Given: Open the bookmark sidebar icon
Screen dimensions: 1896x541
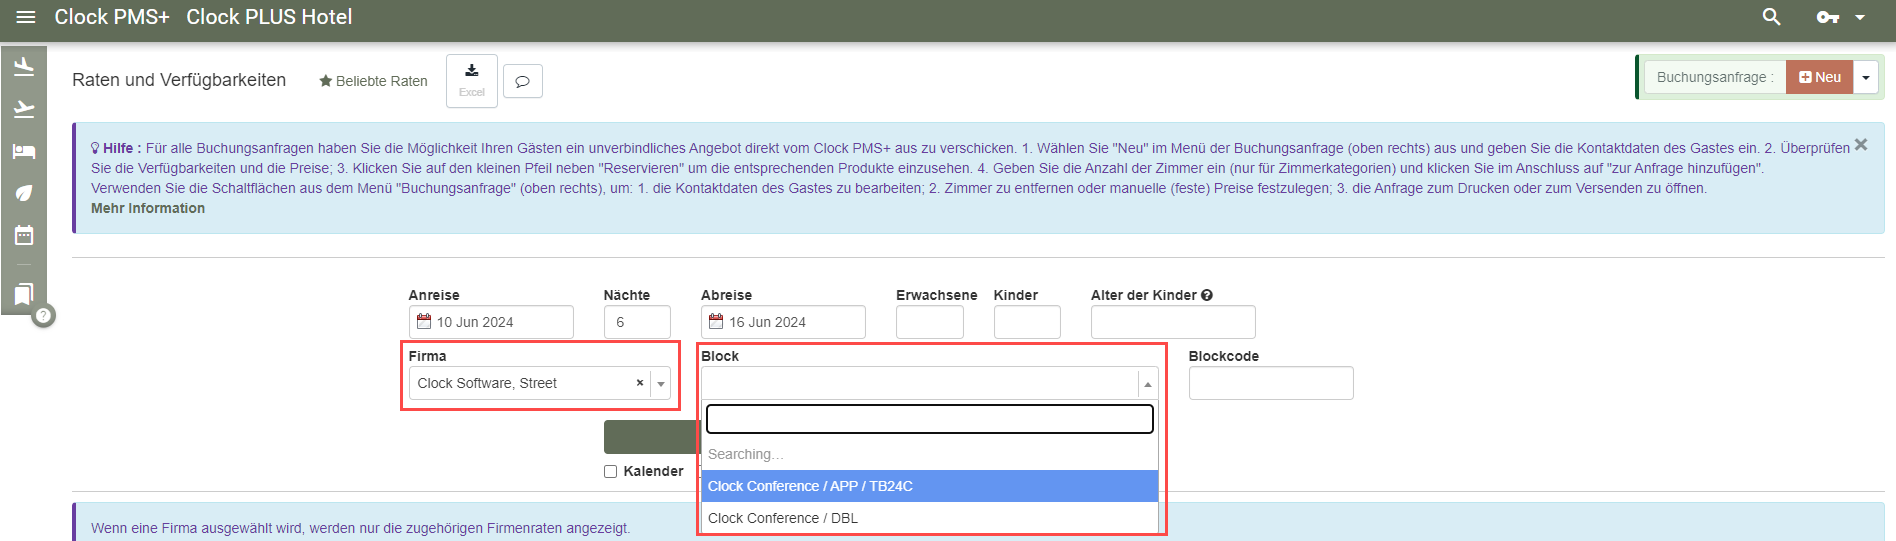Looking at the screenshot, I should point(24,294).
